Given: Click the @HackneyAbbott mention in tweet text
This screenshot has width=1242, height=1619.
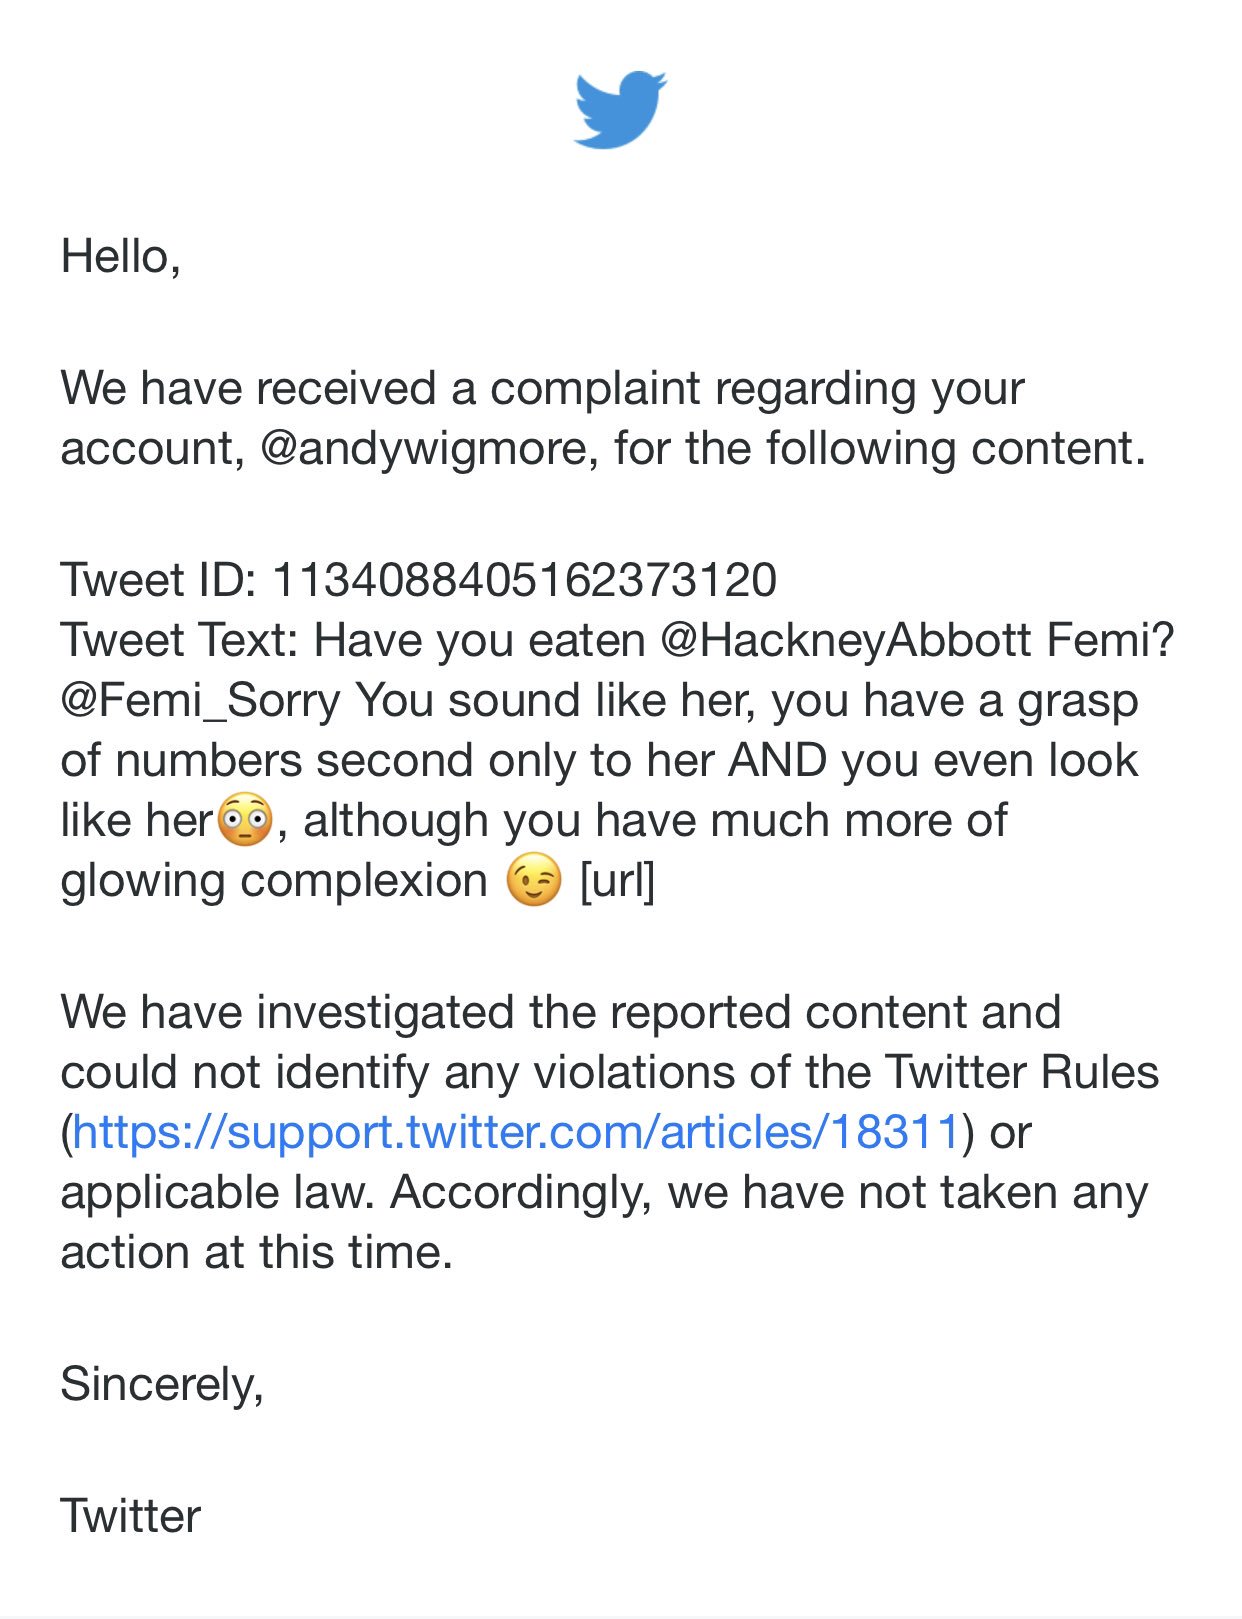Looking at the screenshot, I should coord(846,640).
